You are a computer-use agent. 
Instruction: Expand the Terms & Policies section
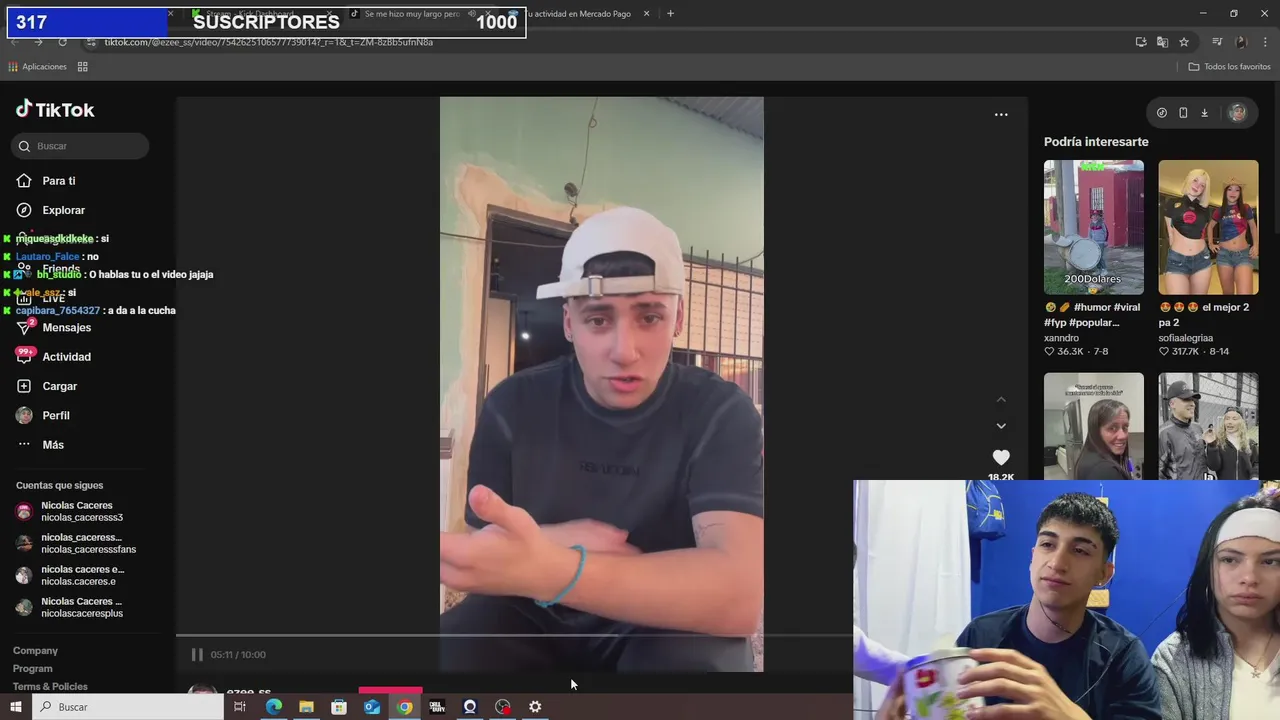click(50, 687)
